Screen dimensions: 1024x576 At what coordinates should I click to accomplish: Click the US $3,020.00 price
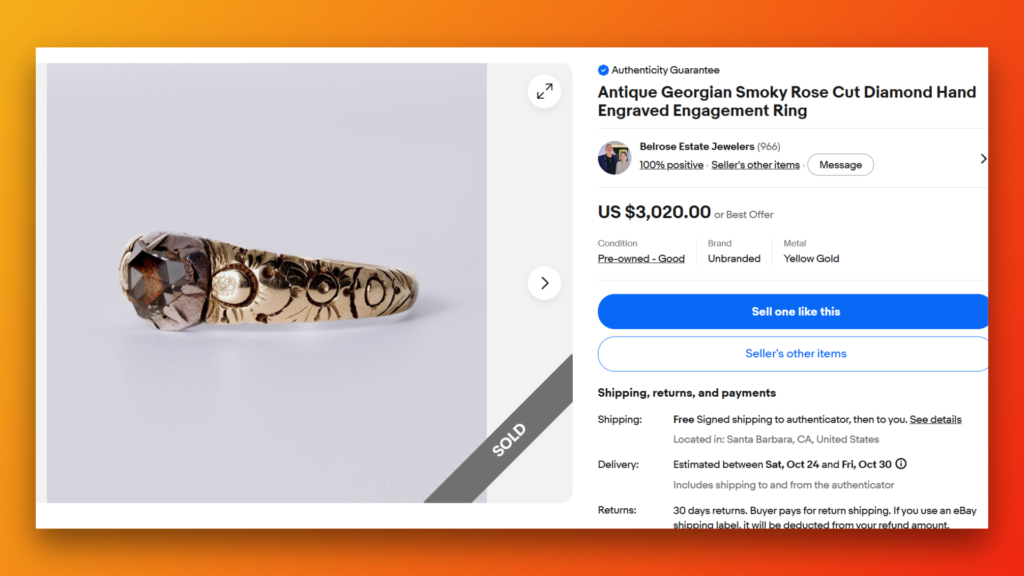(x=654, y=212)
